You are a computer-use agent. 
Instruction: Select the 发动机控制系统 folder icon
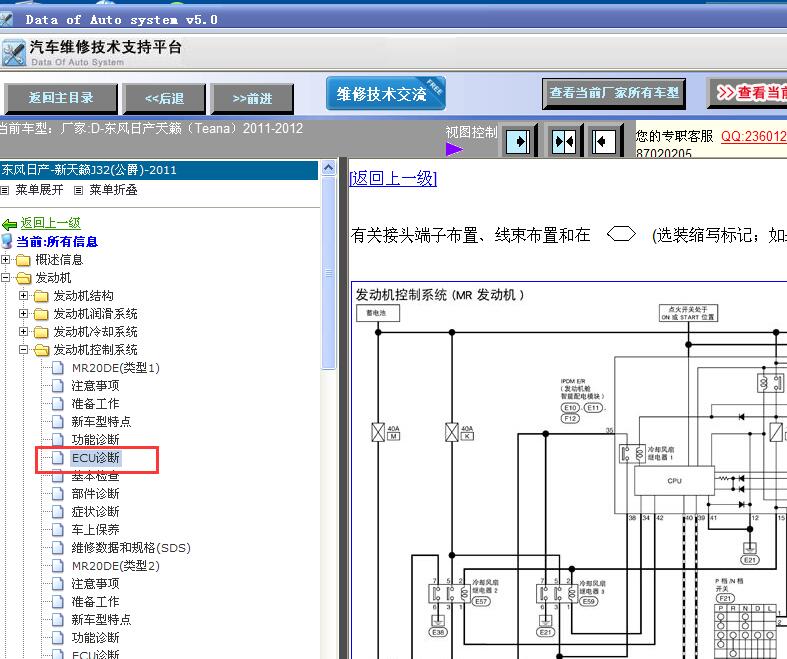click(42, 350)
